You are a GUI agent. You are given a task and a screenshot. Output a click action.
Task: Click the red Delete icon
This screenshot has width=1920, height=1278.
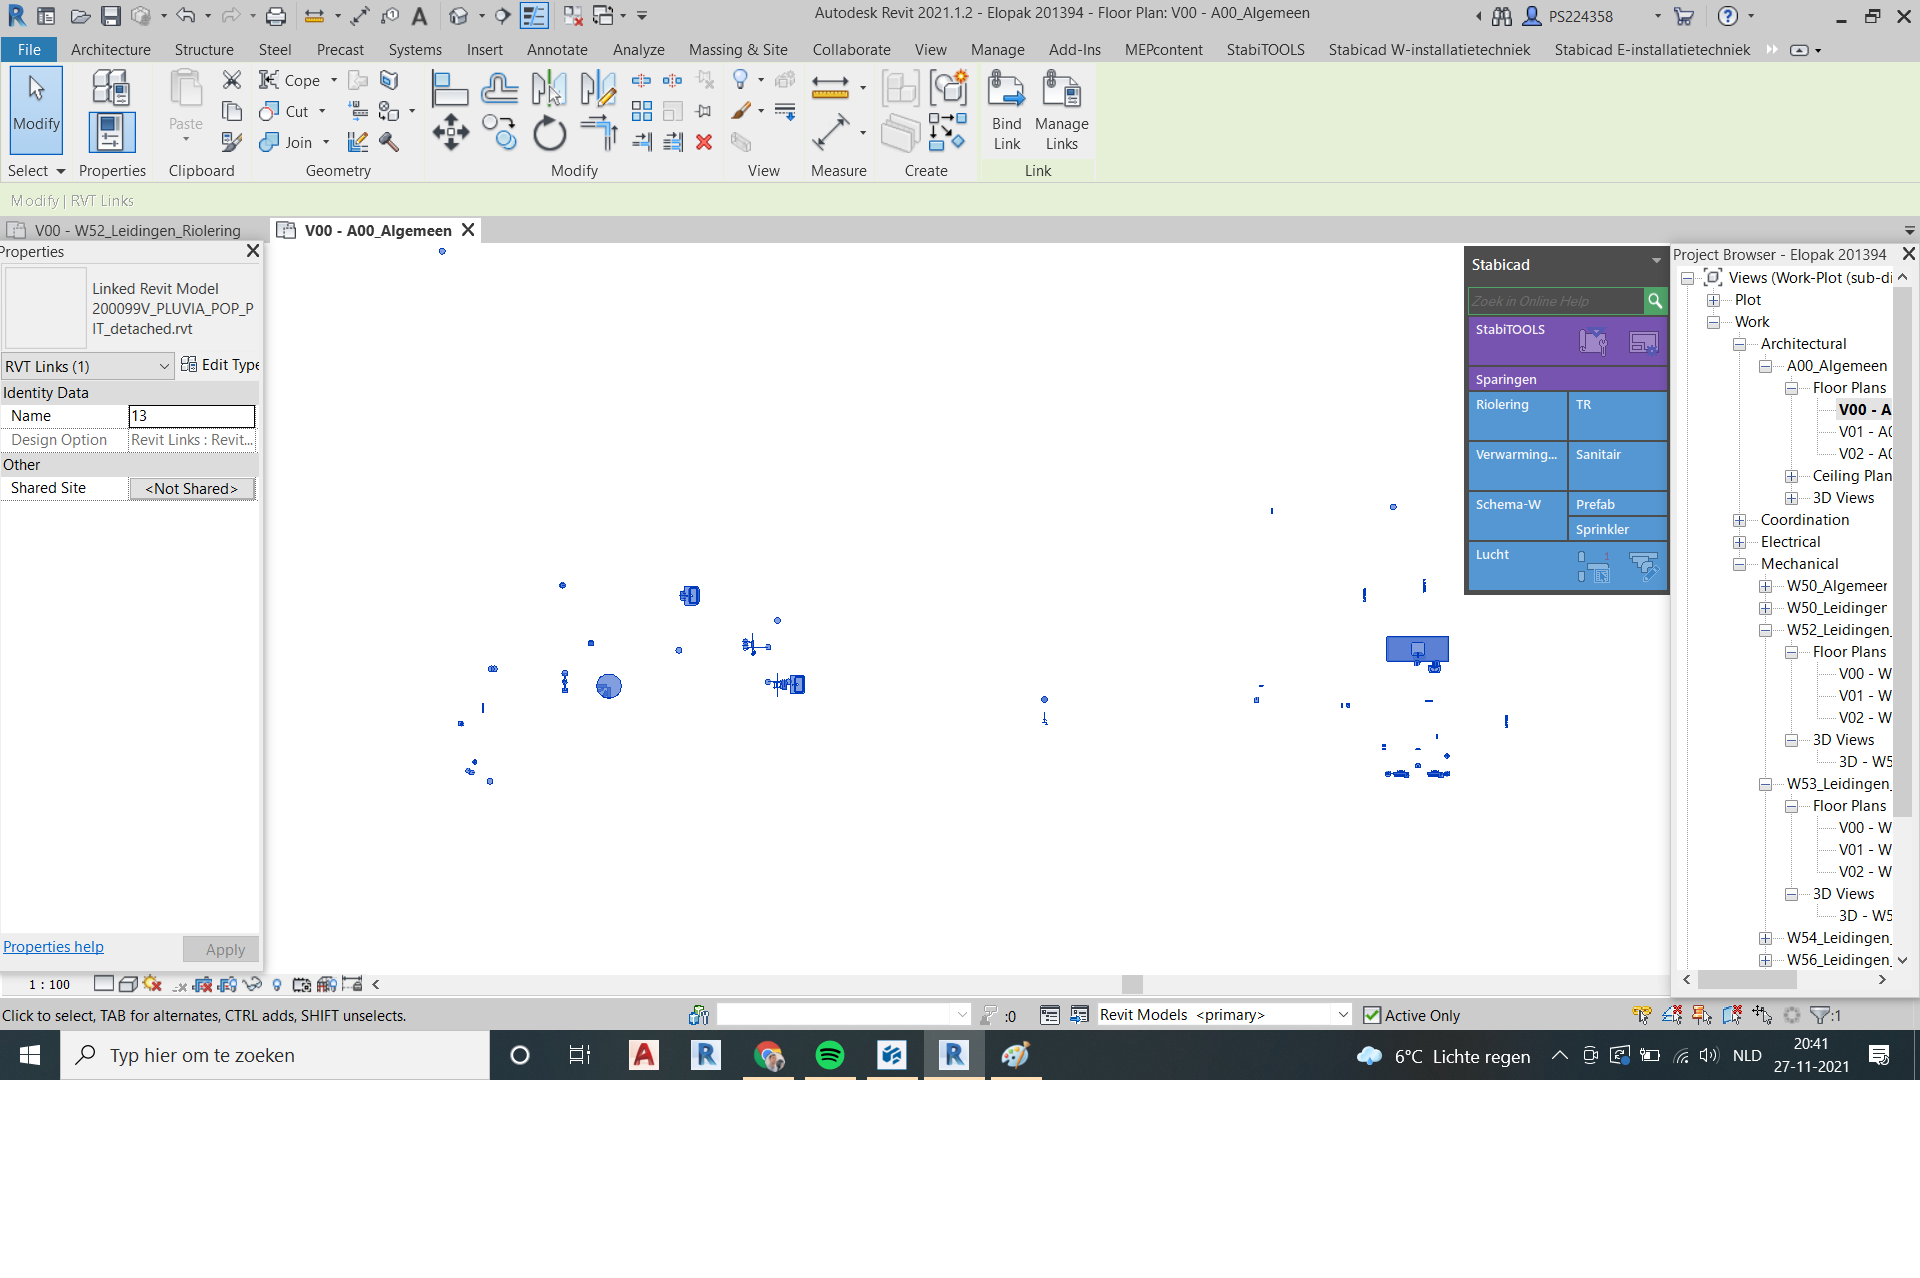coord(704,142)
